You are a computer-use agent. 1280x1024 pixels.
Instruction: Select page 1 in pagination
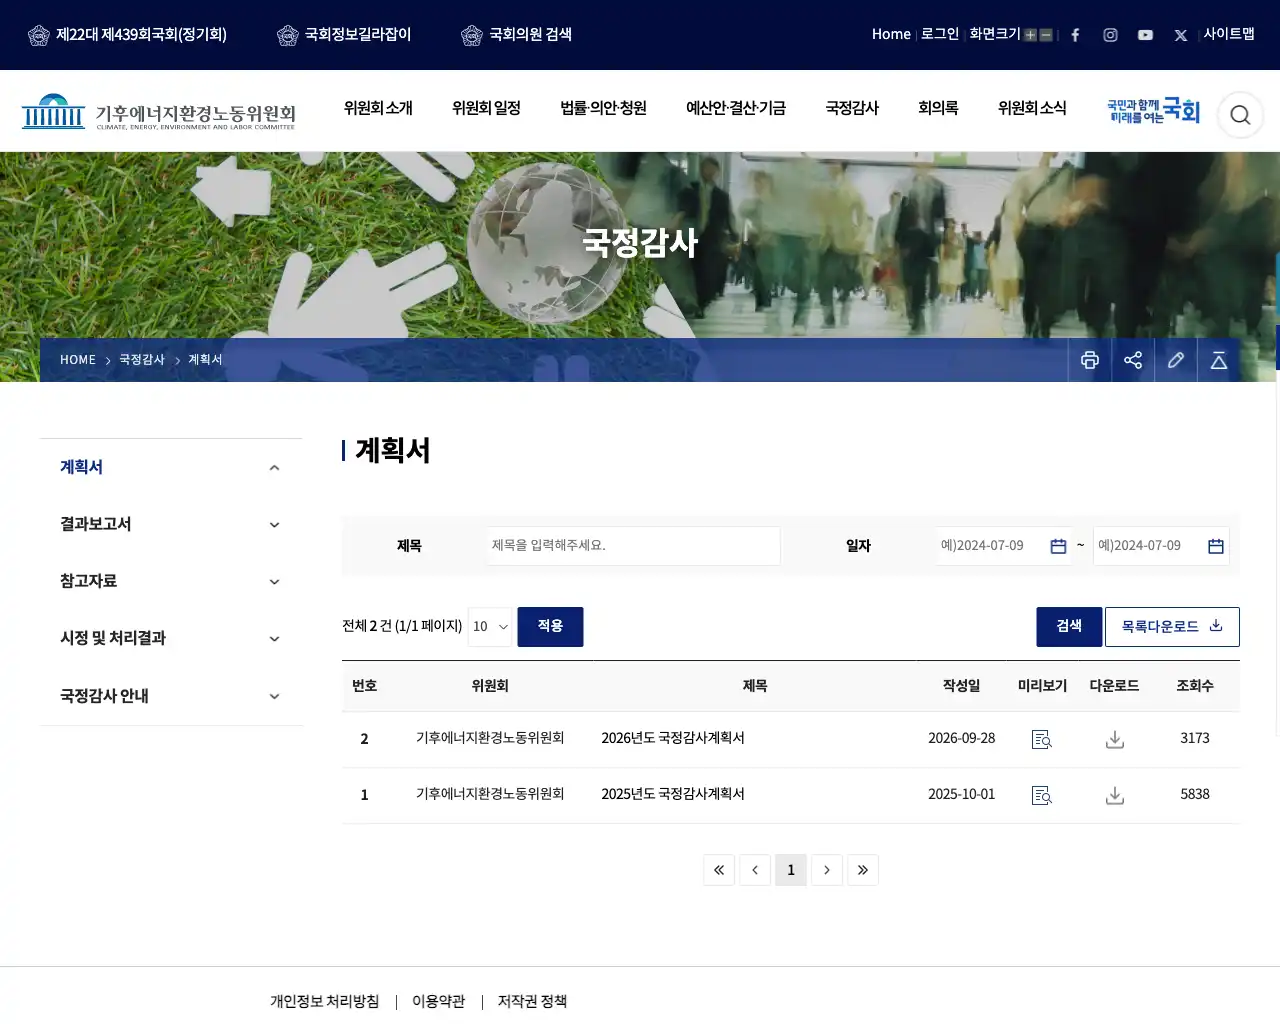[791, 870]
